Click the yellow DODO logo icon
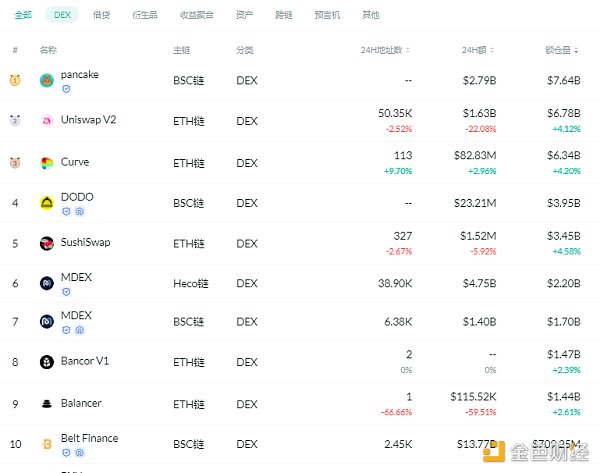 [x=47, y=202]
